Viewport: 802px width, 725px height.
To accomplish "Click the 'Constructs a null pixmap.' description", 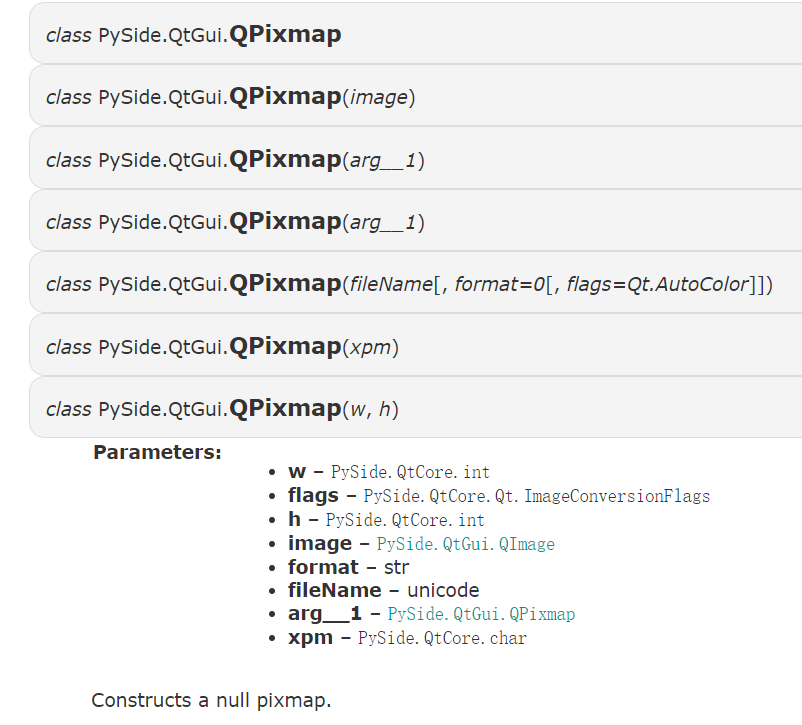I will pyautogui.click(x=211, y=700).
